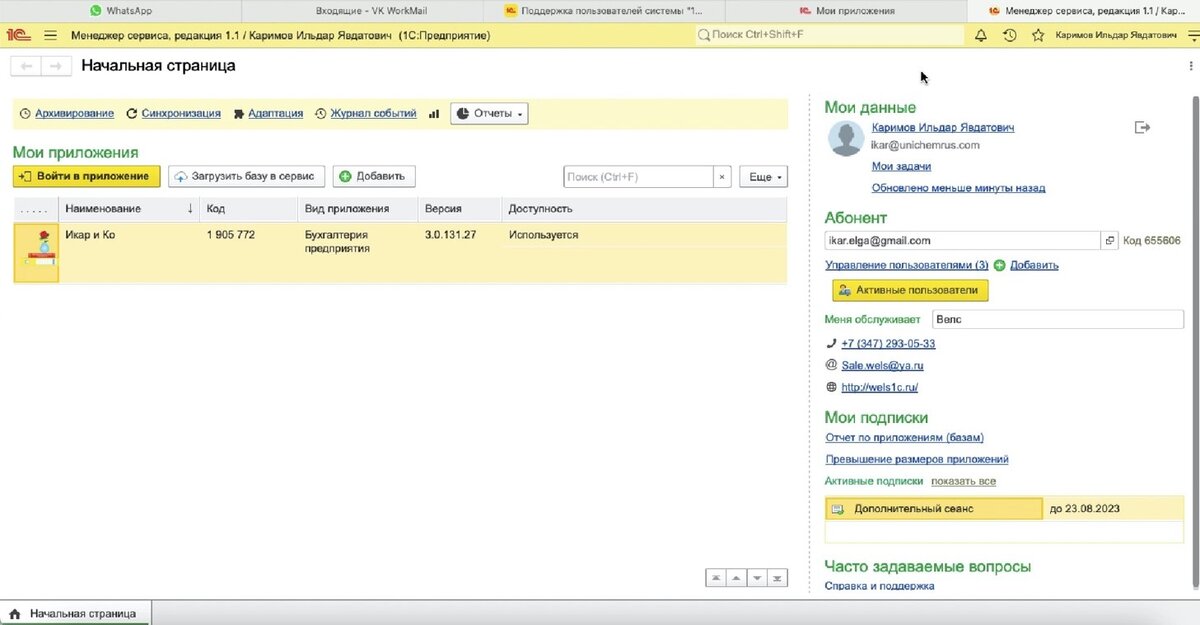Open the Отчеты dropdown
The width and height of the screenshot is (1200, 625).
coord(489,114)
